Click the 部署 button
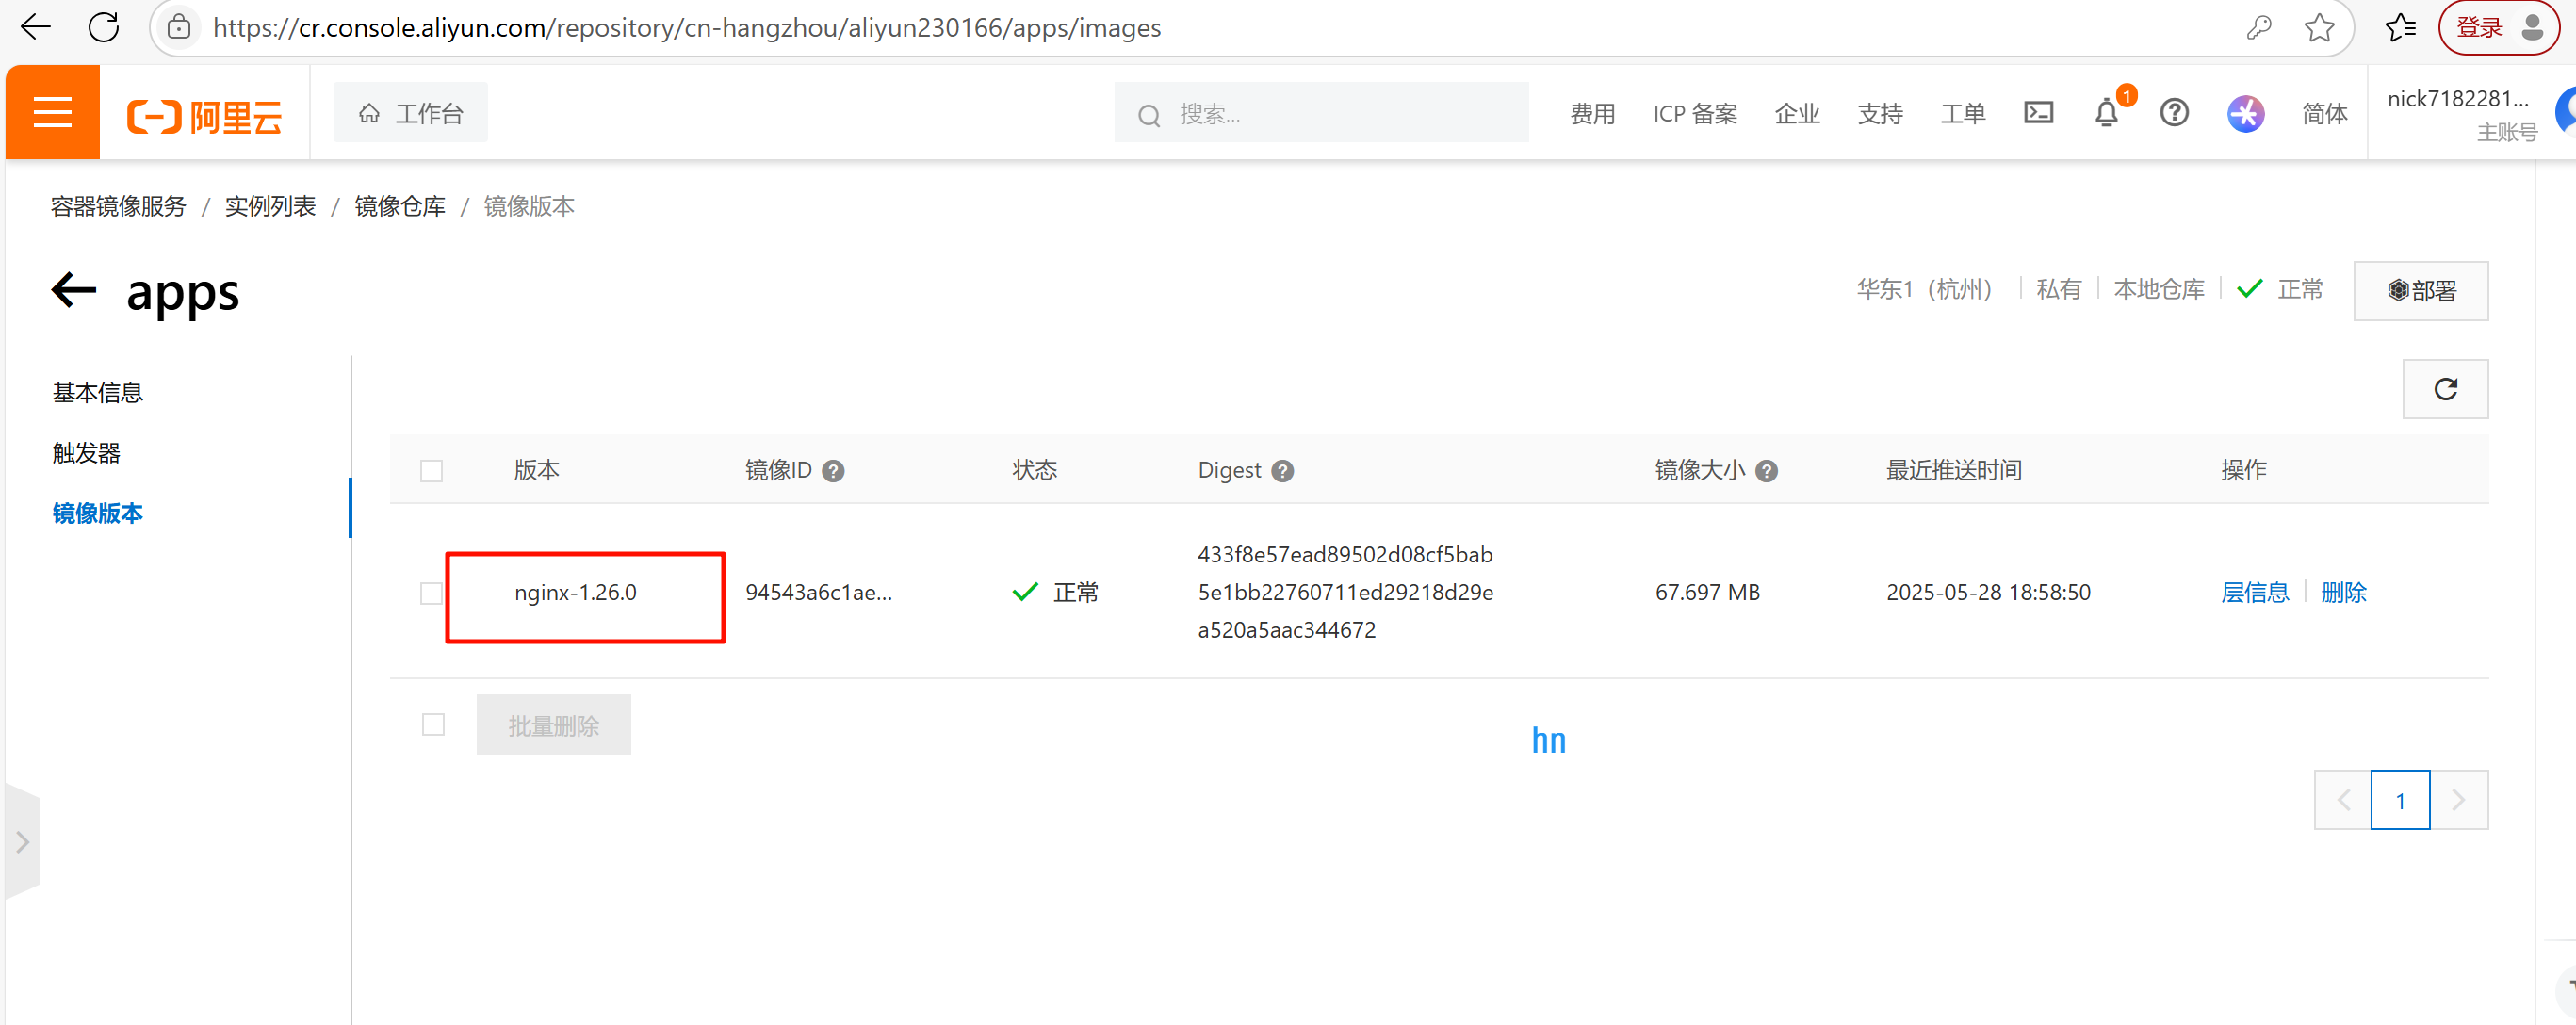This screenshot has width=2576, height=1025. pos(2420,291)
